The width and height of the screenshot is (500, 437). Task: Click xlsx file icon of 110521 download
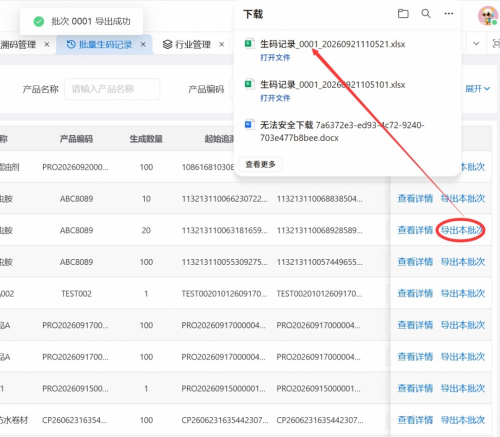click(x=249, y=44)
